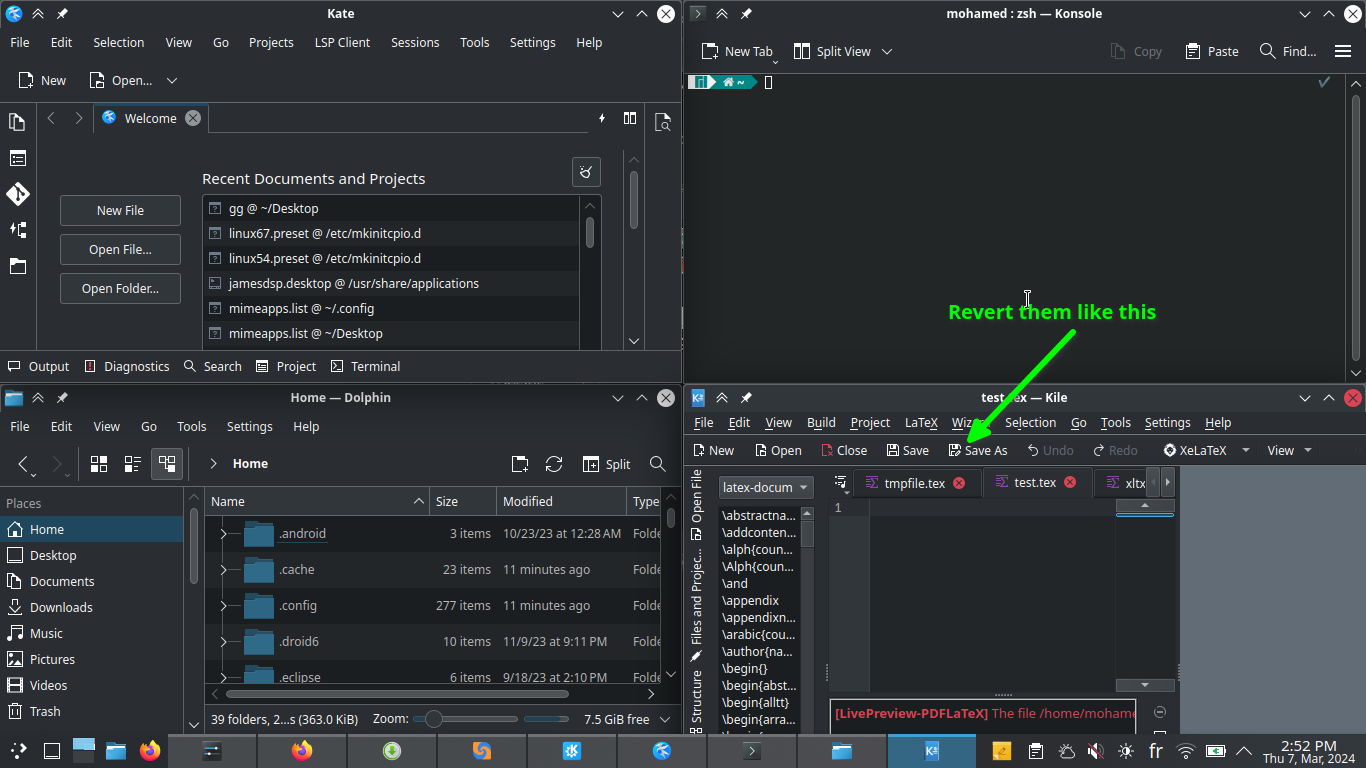The image size is (1366, 768).
Task: Open the XeLaTeX compiler dropdown in Kile
Action: (1246, 450)
